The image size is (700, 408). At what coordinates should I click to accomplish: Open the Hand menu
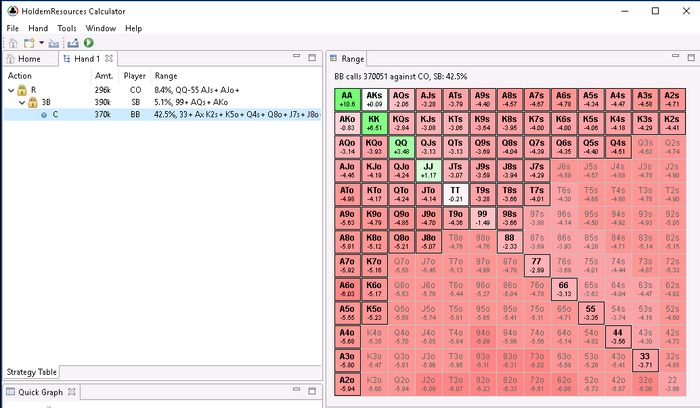tap(38, 28)
